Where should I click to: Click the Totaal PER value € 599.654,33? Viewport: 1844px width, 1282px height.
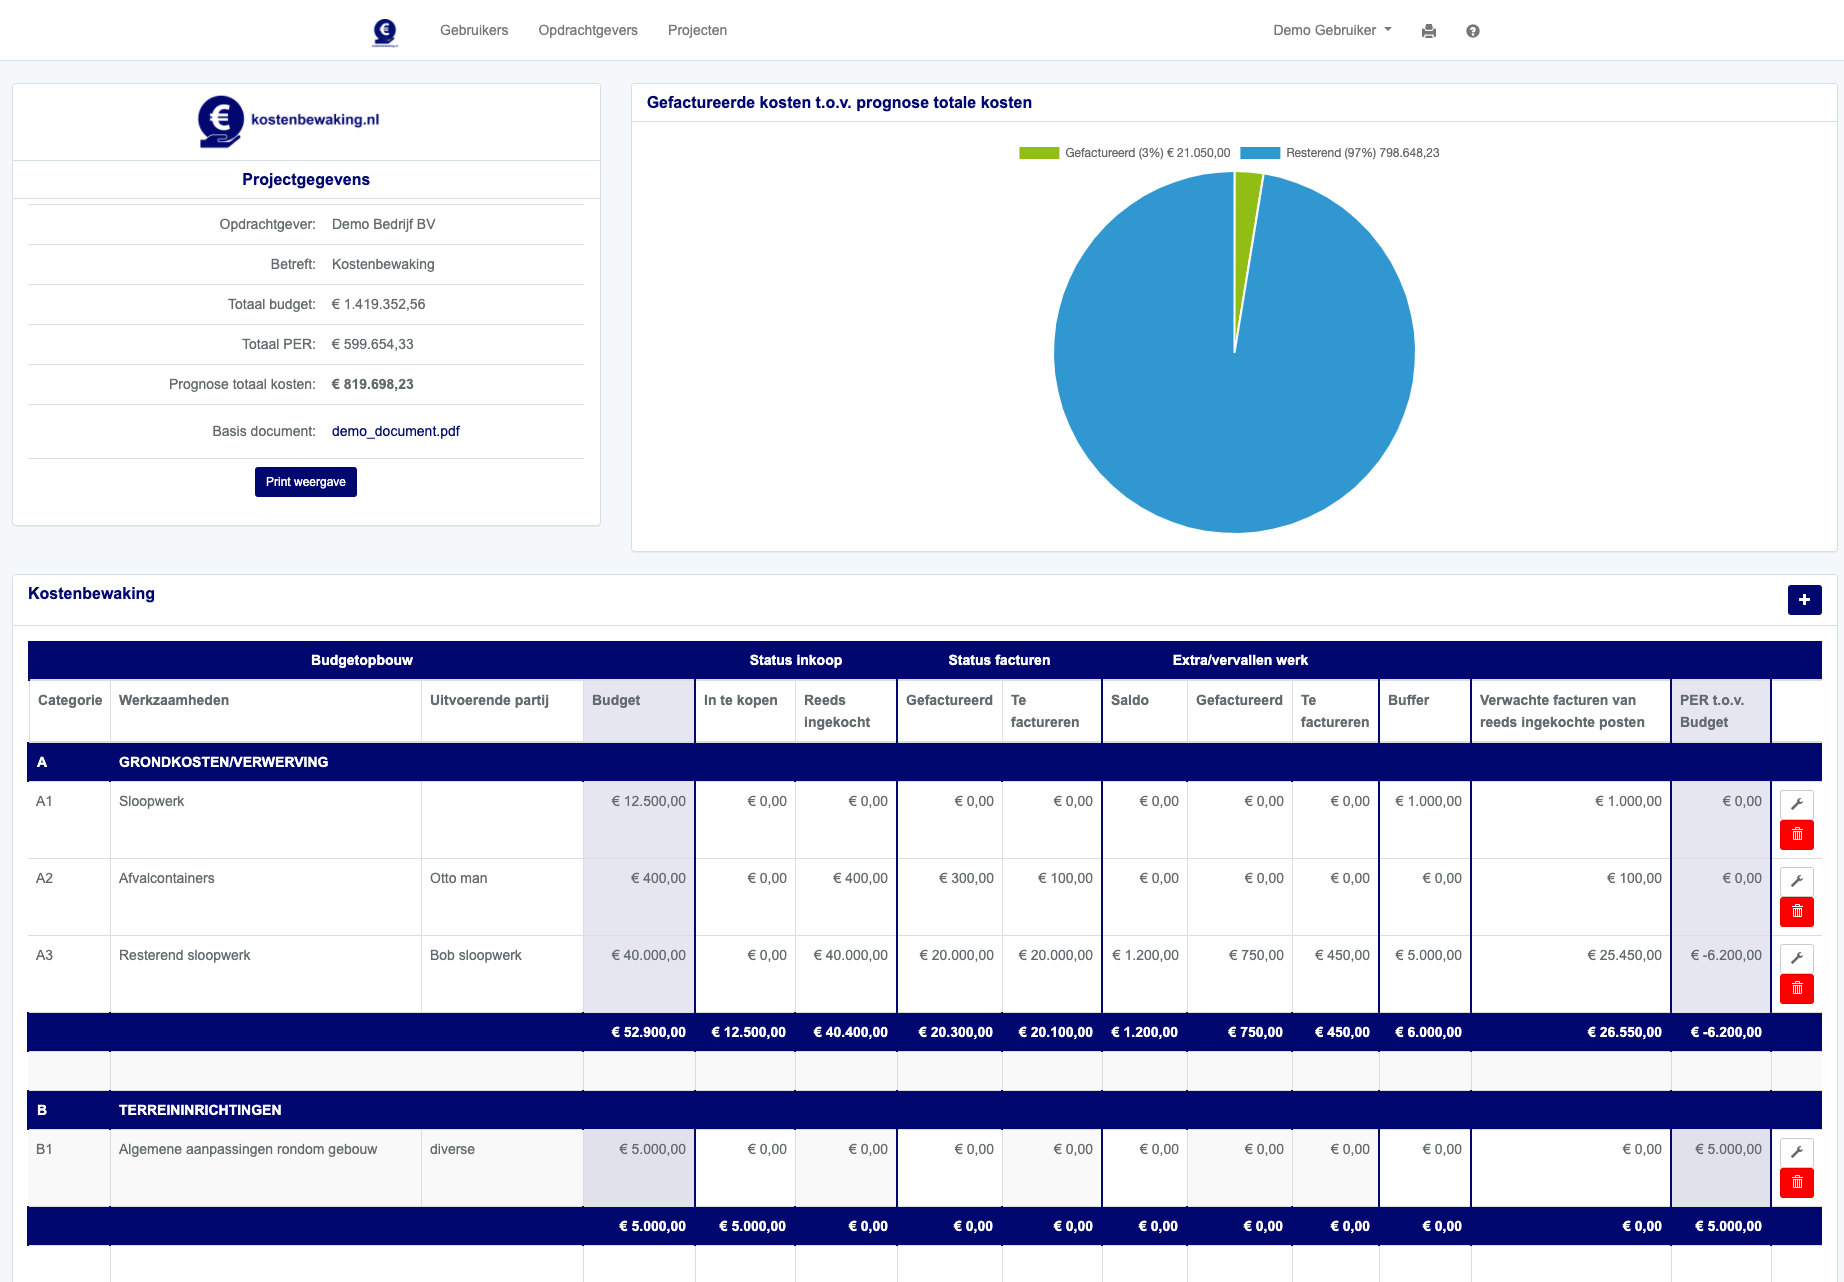373,344
